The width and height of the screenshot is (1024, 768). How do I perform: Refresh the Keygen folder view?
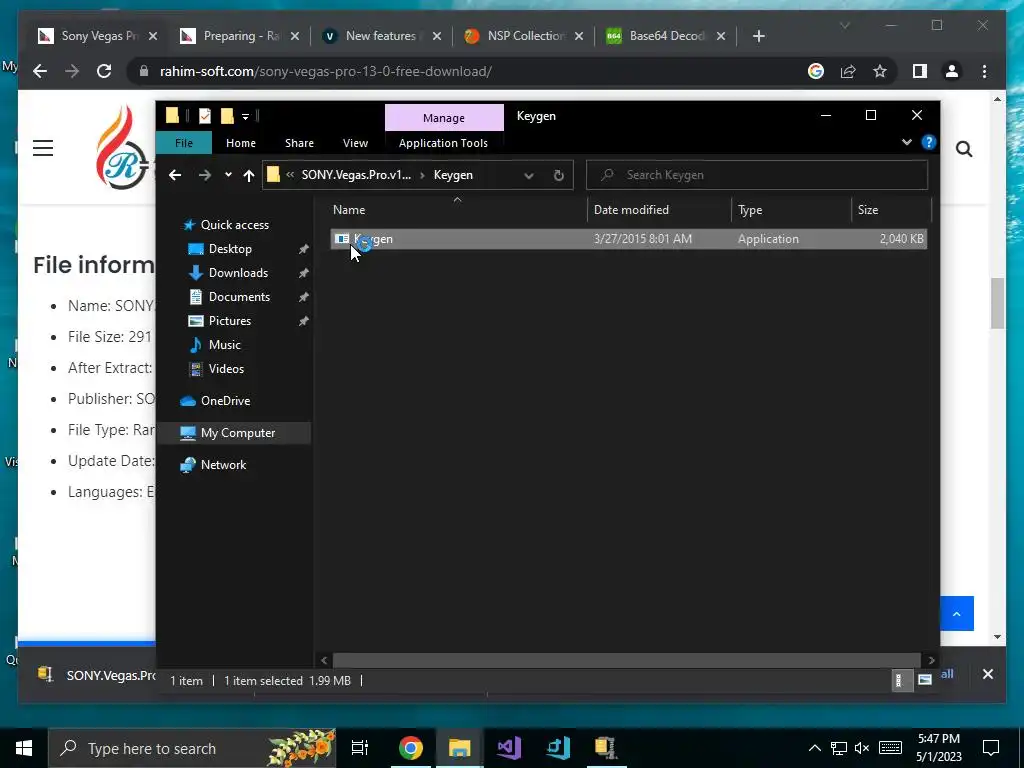click(x=558, y=175)
